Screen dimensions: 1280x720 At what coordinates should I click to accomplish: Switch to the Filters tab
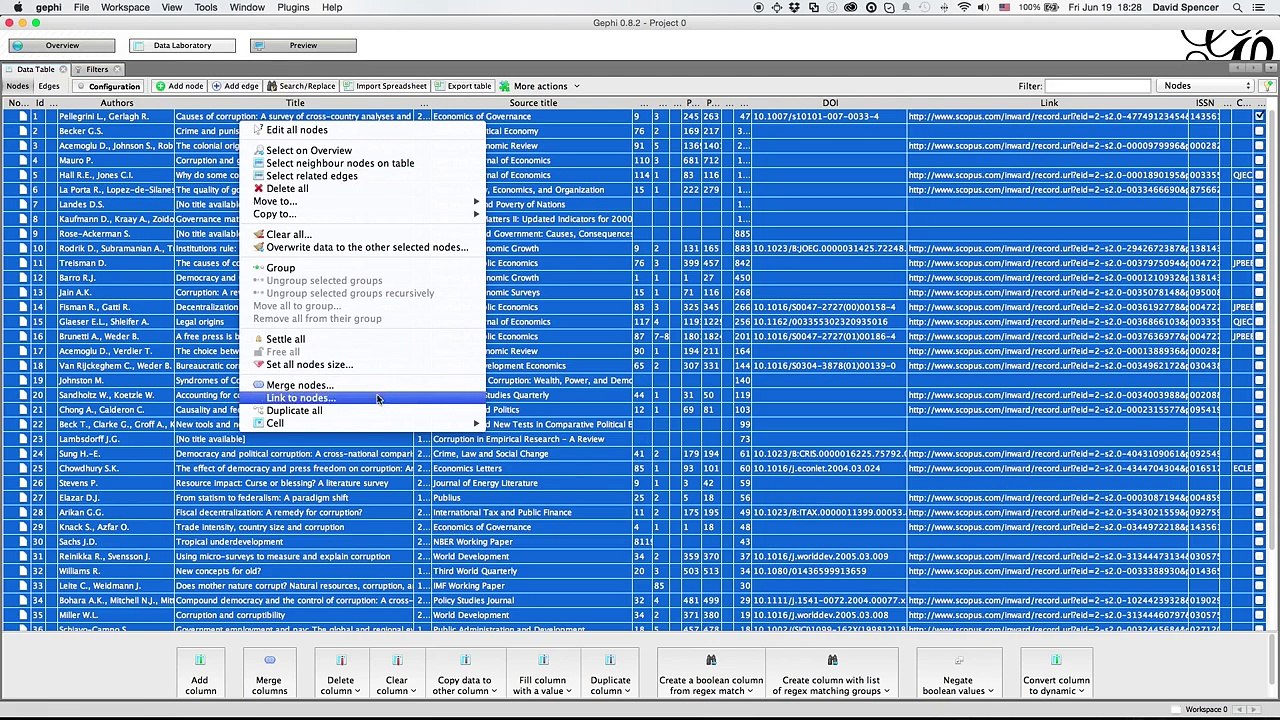coord(96,69)
